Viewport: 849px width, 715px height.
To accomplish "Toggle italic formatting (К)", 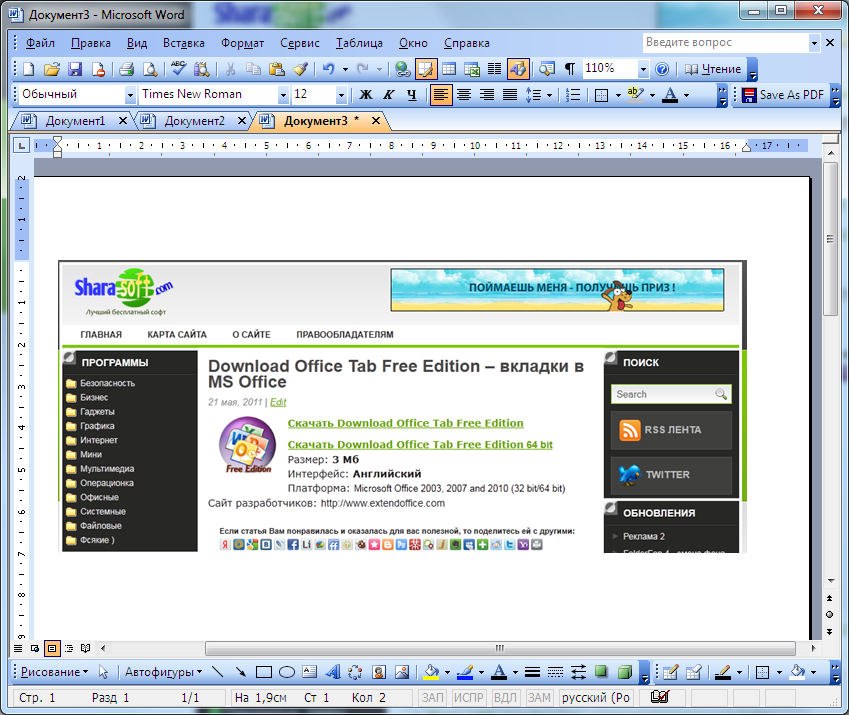I will (x=389, y=95).
